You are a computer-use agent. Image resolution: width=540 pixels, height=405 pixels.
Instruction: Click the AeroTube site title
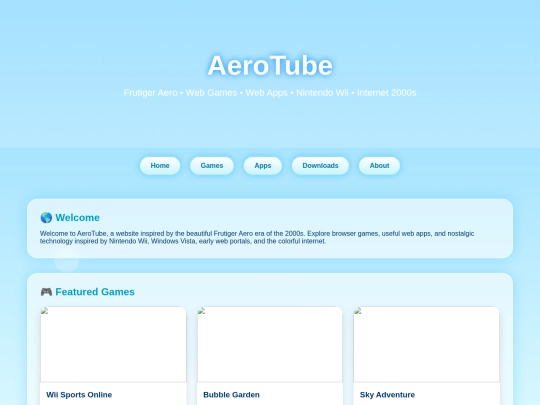coord(270,65)
